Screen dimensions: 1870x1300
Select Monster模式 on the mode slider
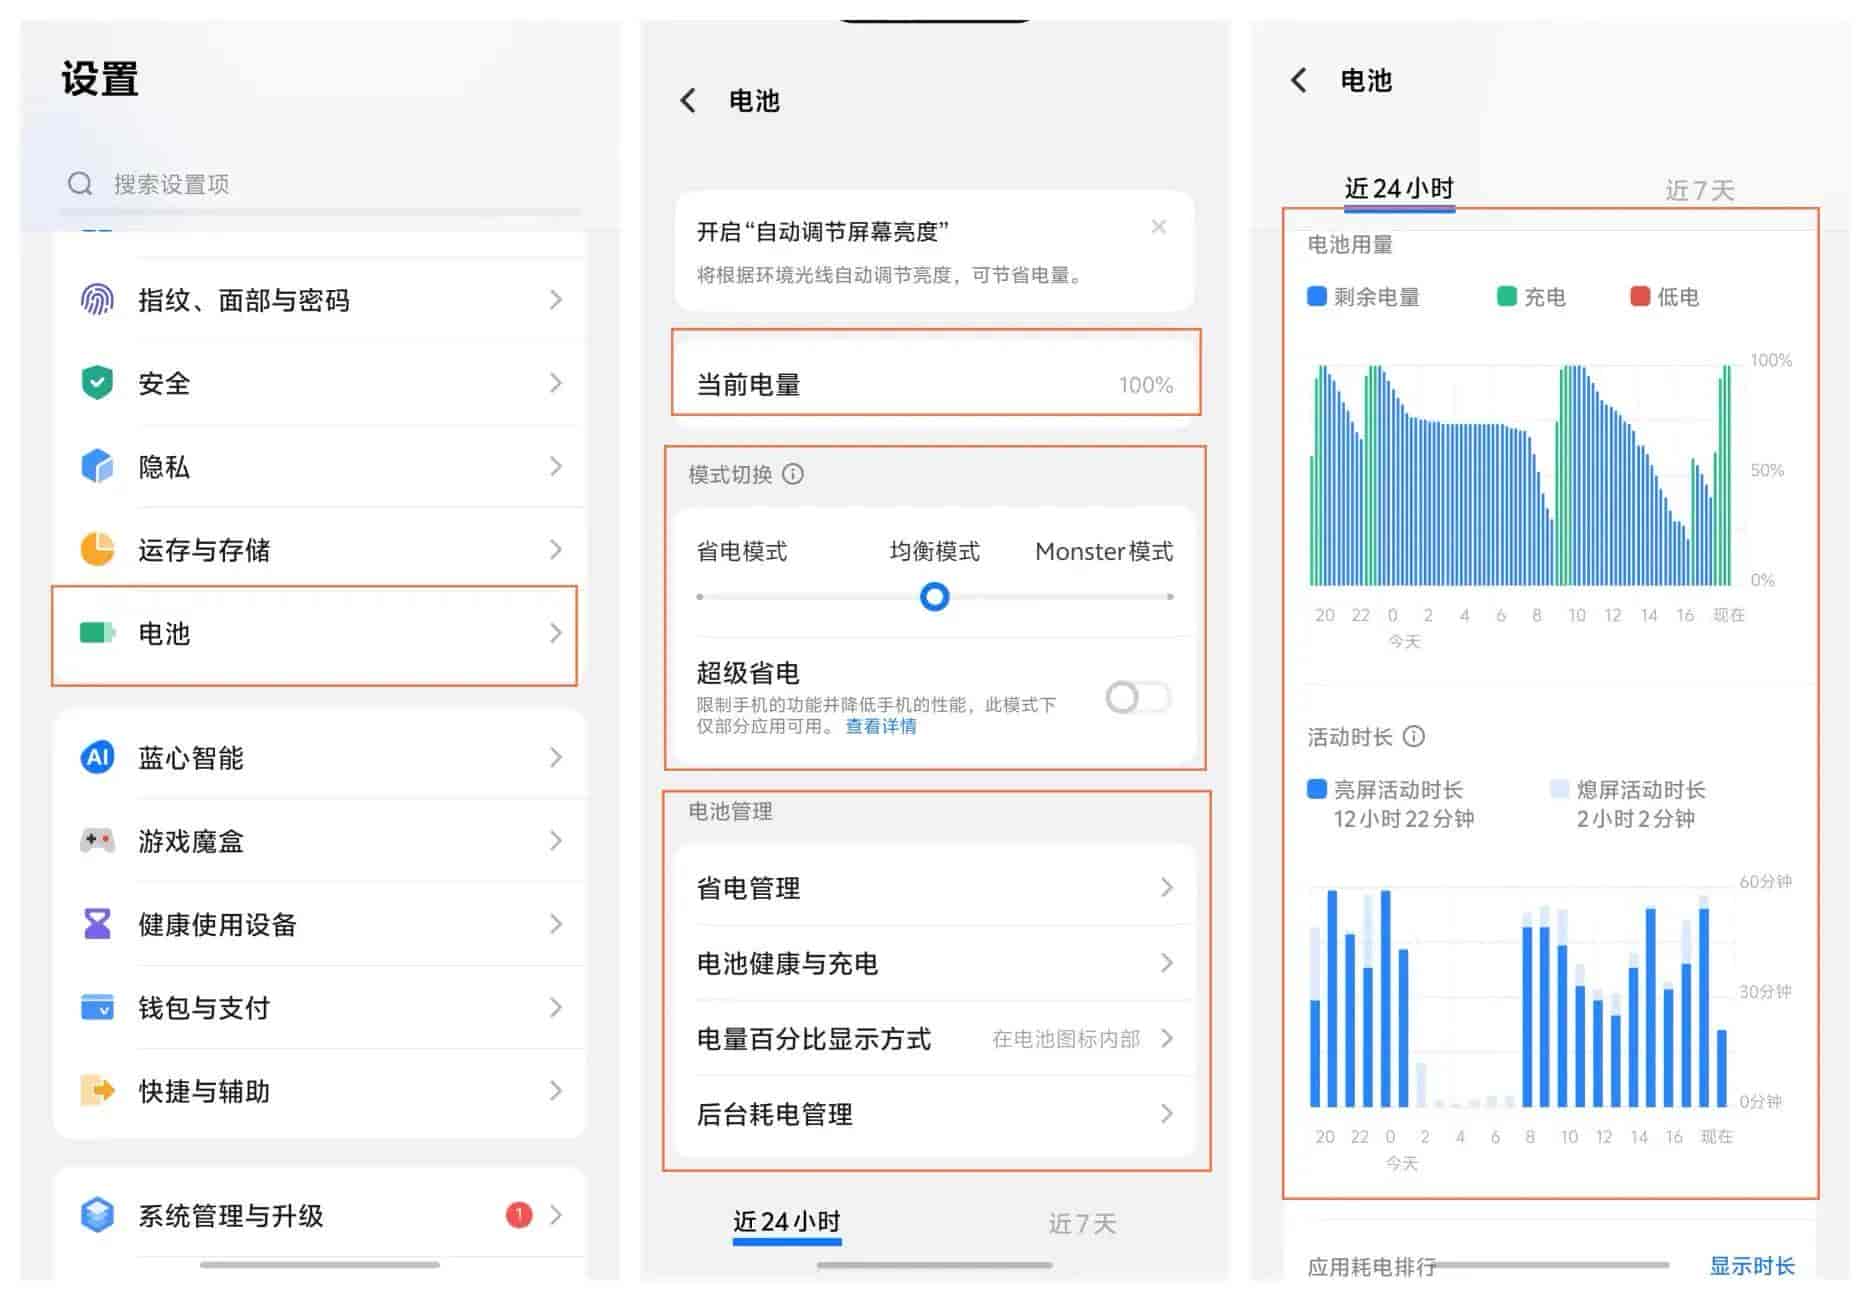point(1104,551)
